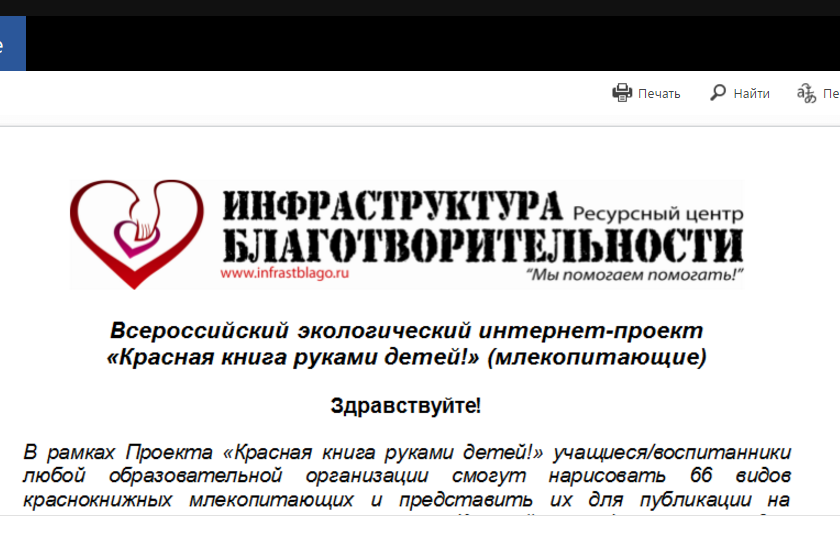This screenshot has height=533, width=840.
Task: Click the ИНФРАСТРУКТУРА banner heading
Action: [x=392, y=205]
